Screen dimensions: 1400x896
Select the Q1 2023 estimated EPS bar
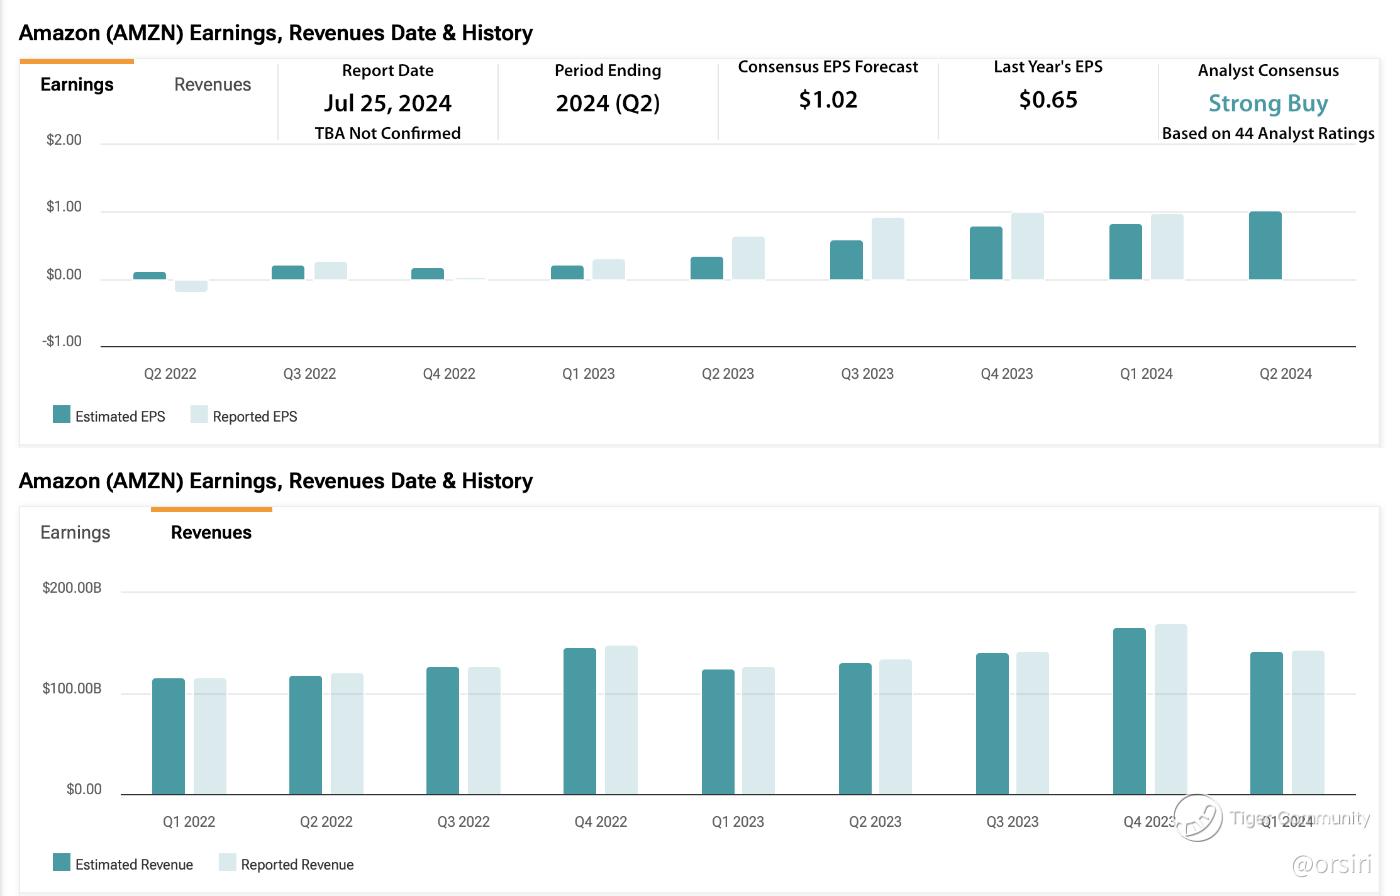click(567, 272)
